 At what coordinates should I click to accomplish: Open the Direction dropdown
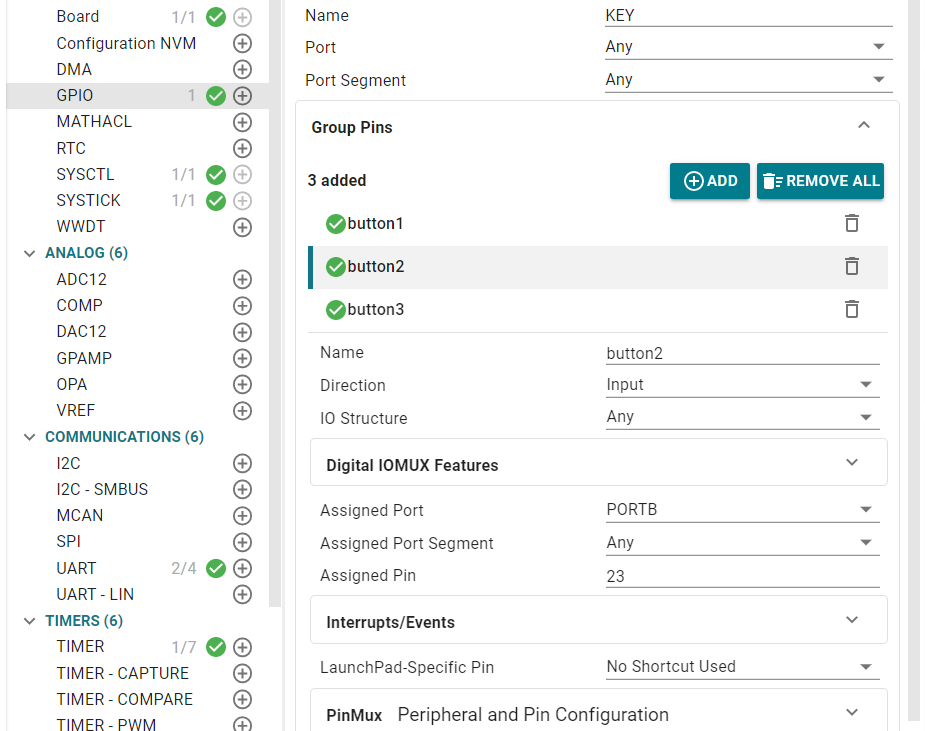(743, 385)
